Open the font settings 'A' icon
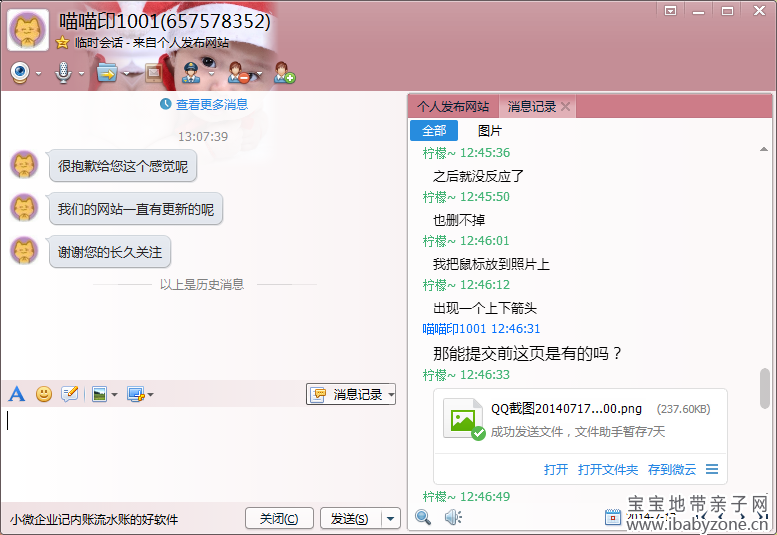Viewport: 777px width, 535px height. (x=16, y=394)
